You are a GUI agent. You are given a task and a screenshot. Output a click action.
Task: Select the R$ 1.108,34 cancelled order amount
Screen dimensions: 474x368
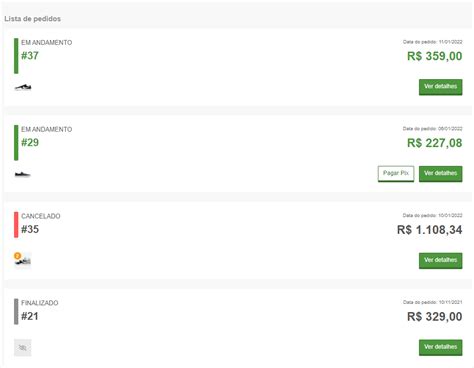tap(429, 230)
